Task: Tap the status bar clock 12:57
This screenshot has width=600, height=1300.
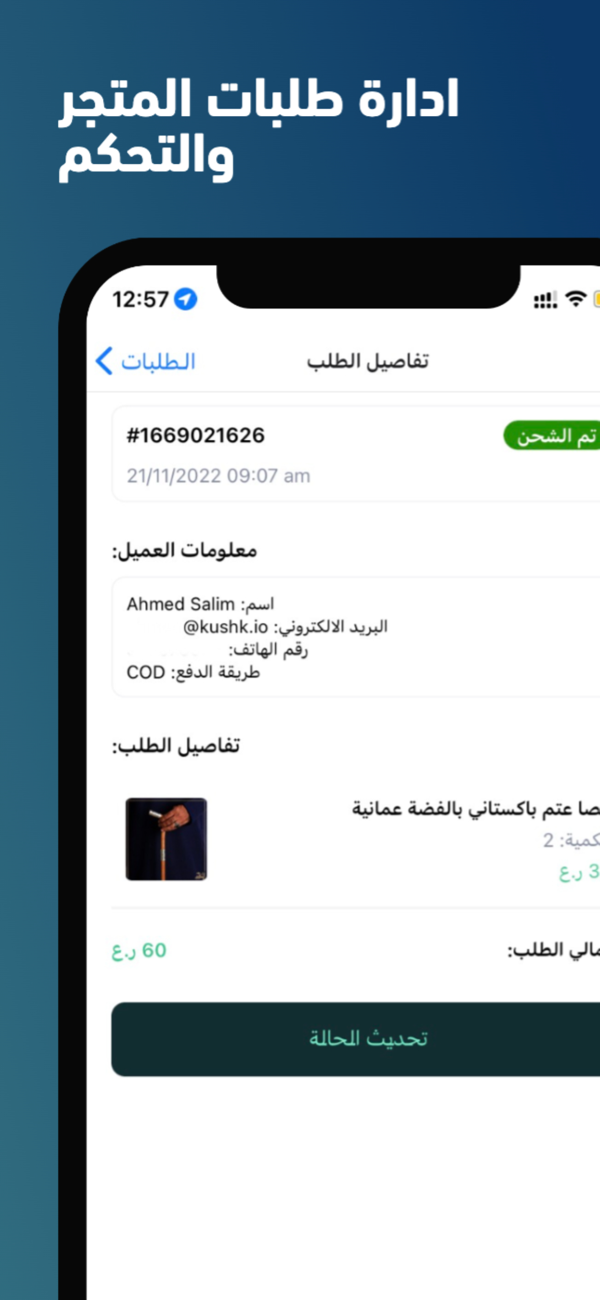Action: (x=140, y=299)
